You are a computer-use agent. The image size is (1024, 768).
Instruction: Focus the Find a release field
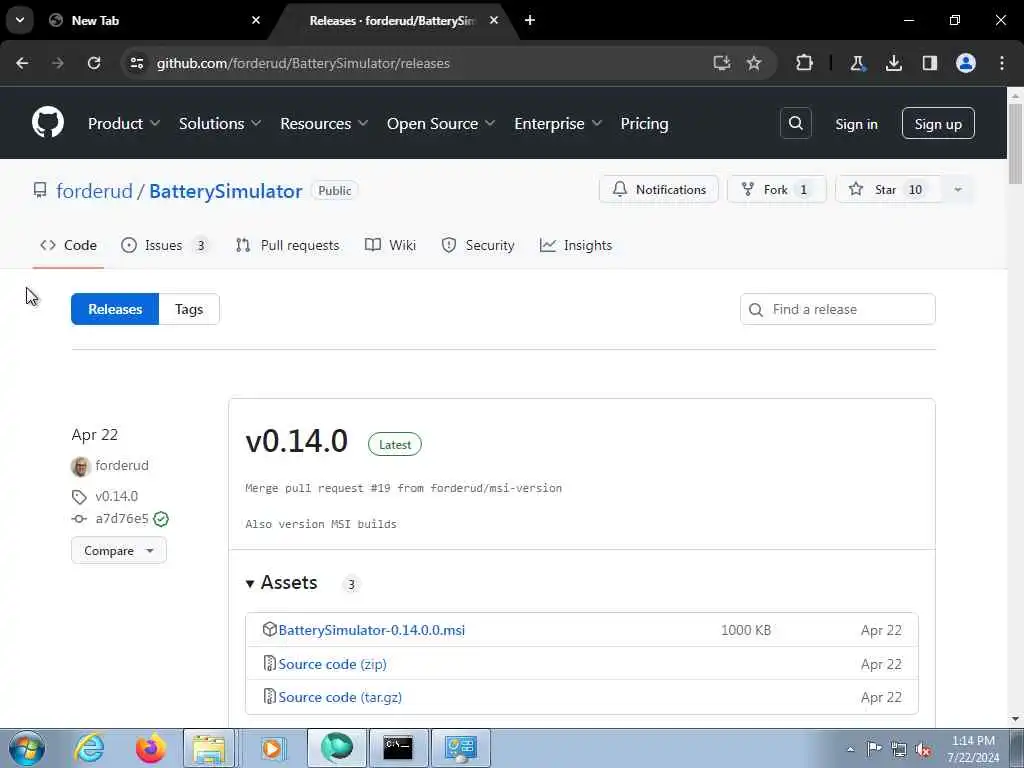[838, 309]
